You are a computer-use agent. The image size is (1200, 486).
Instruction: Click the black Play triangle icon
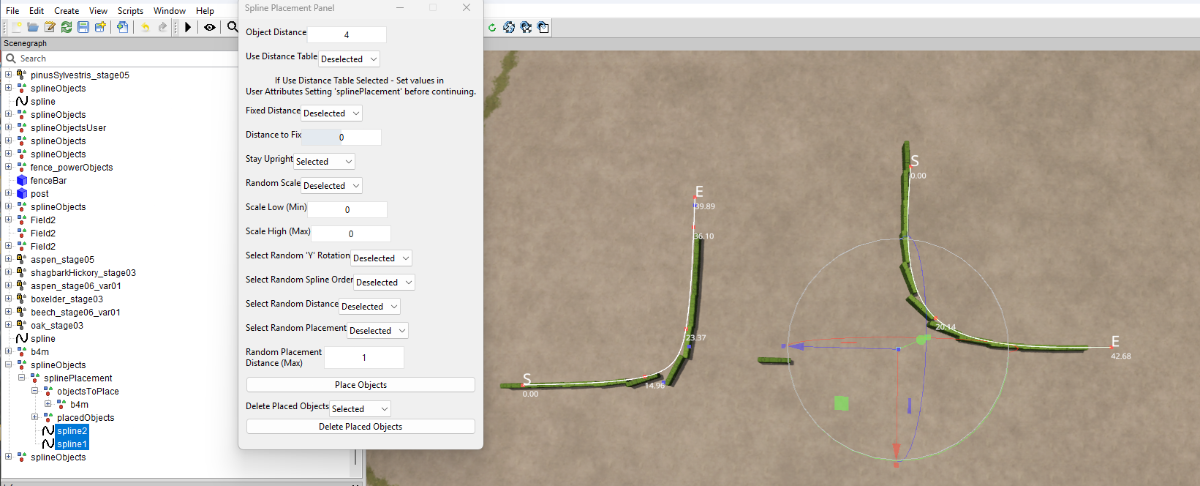(x=188, y=27)
